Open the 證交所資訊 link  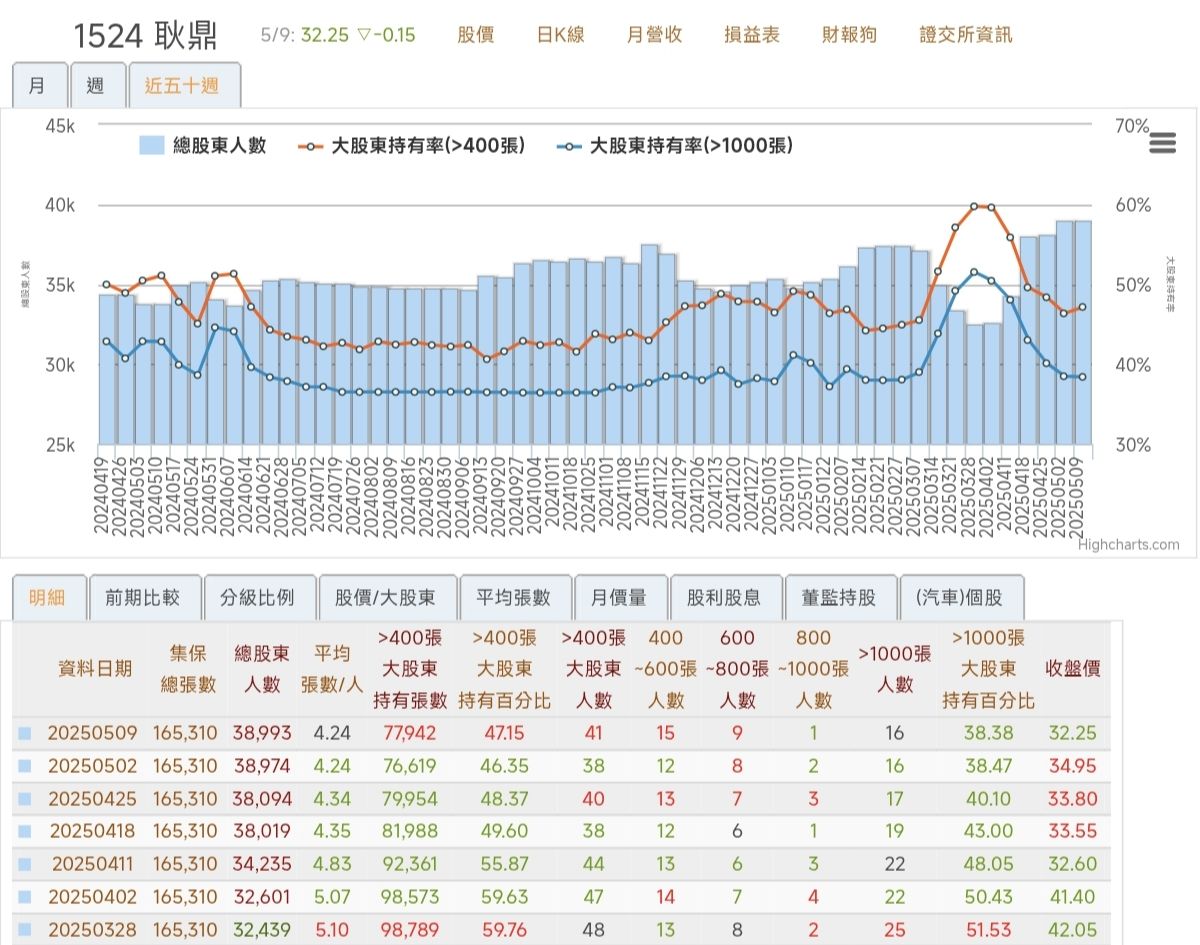coord(965,35)
